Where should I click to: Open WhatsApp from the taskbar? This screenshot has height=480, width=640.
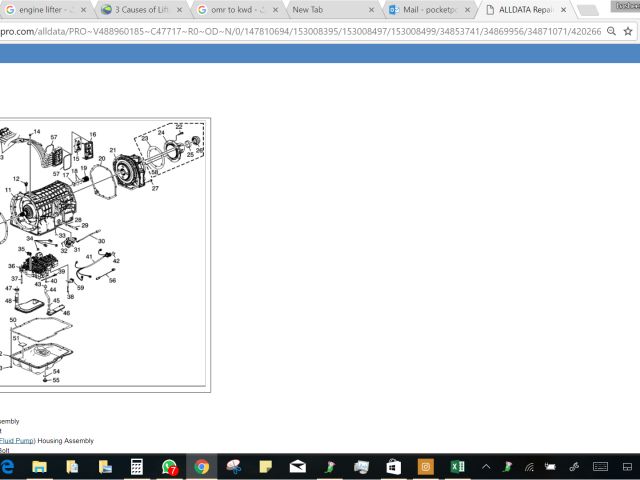169,466
